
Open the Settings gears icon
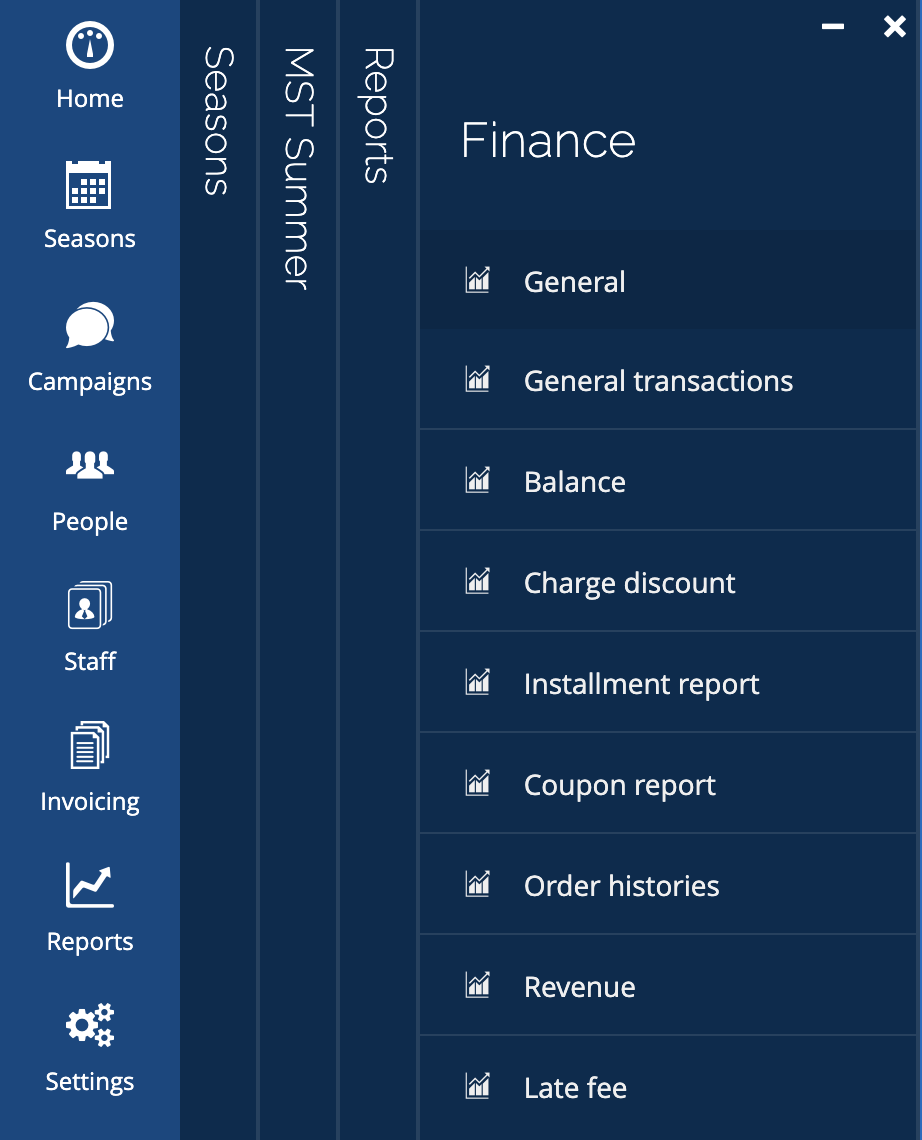pos(90,1026)
